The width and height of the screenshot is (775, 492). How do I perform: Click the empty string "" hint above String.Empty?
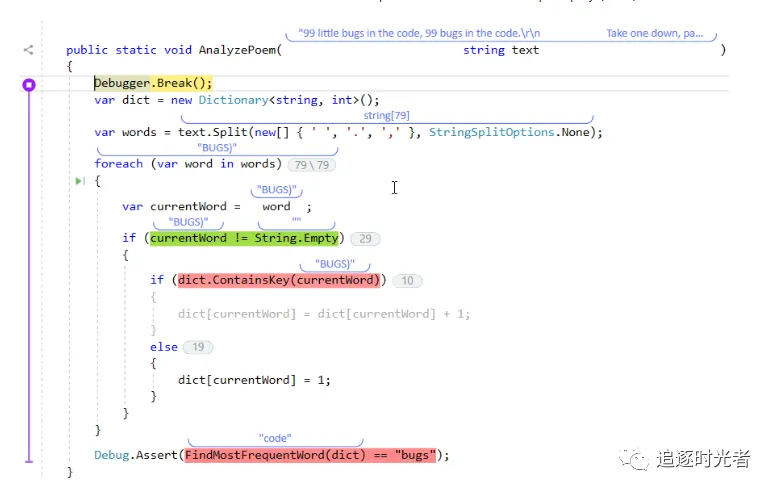click(x=297, y=221)
